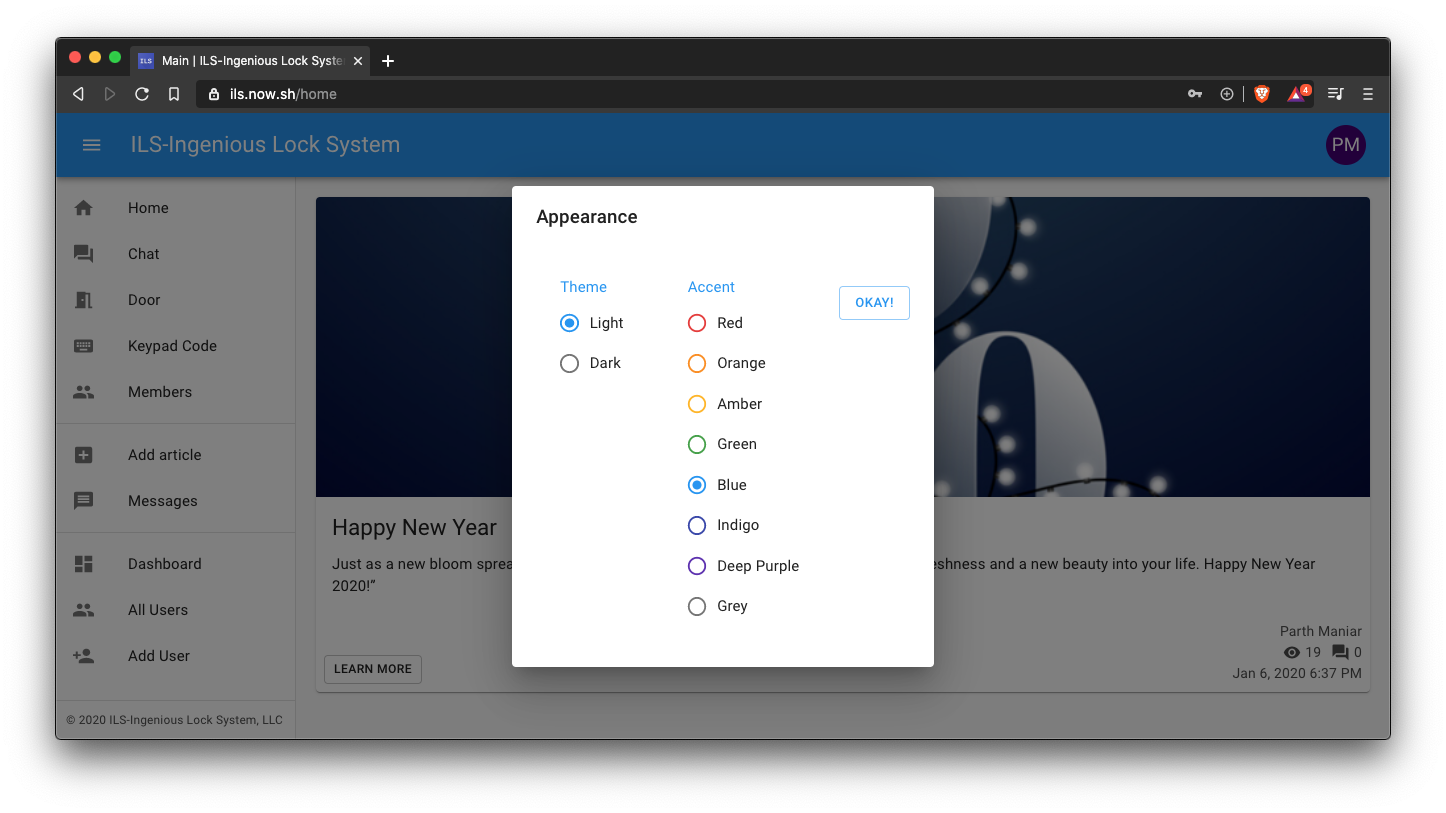Choose the Indigo accent radio button
The width and height of the screenshot is (1446, 813).
tap(696, 525)
